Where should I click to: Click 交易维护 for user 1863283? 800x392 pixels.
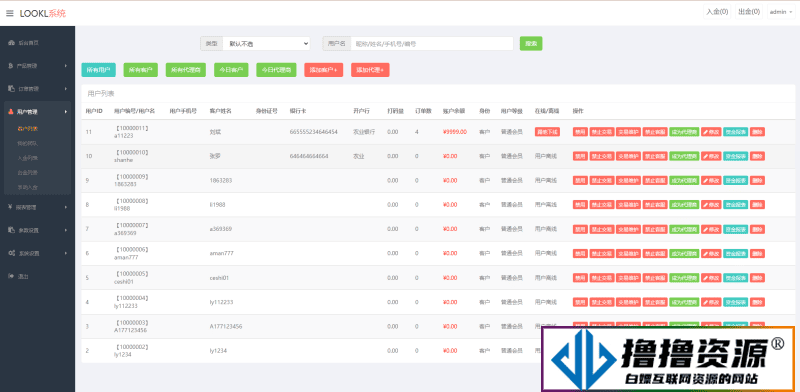coord(629,180)
